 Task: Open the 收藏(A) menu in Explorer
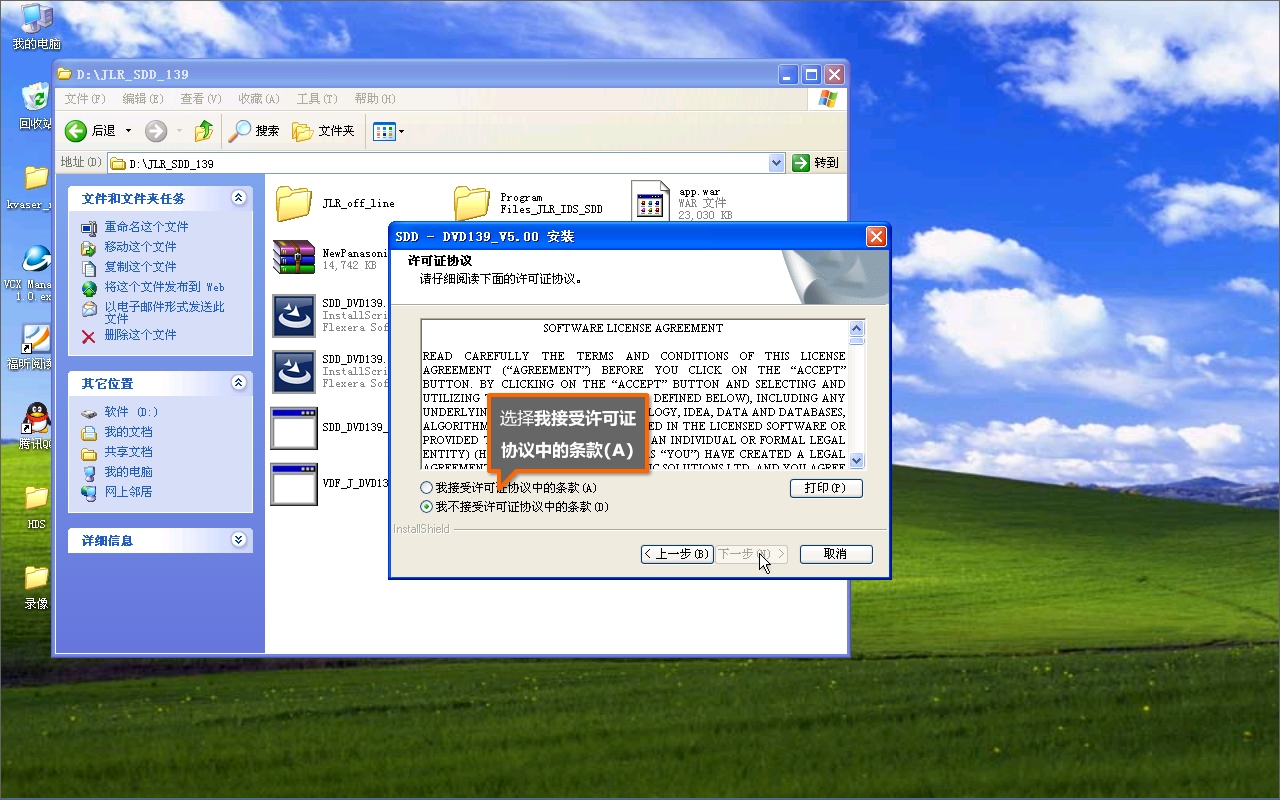click(259, 99)
